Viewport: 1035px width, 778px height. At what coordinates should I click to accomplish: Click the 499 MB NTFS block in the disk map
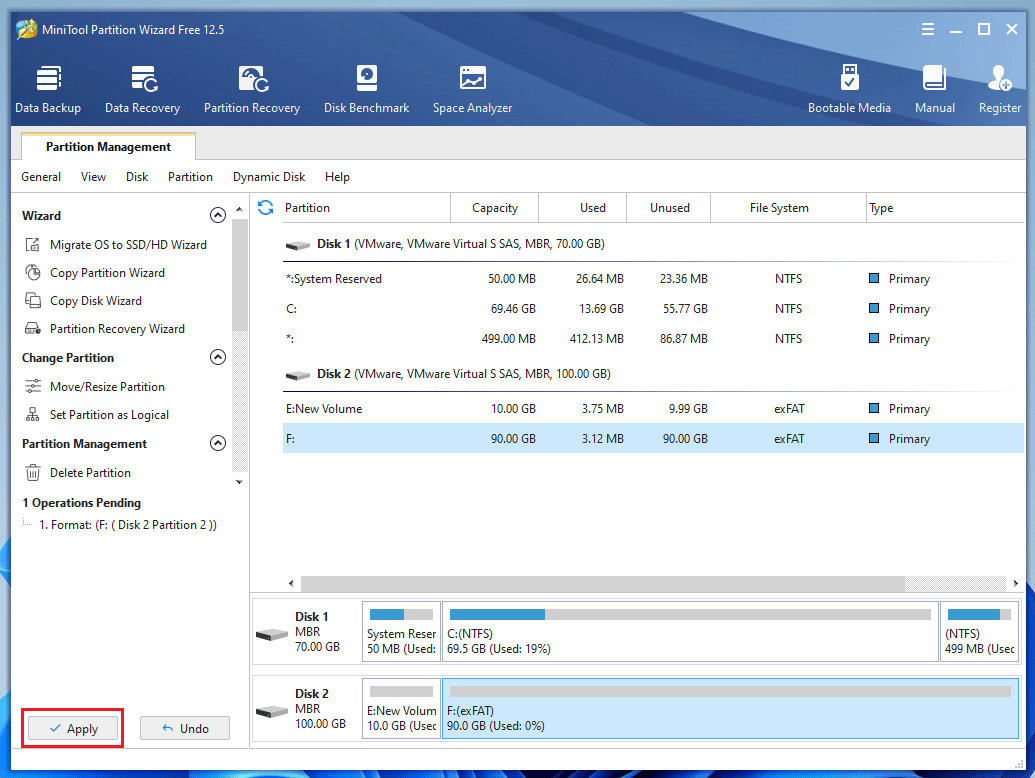980,632
